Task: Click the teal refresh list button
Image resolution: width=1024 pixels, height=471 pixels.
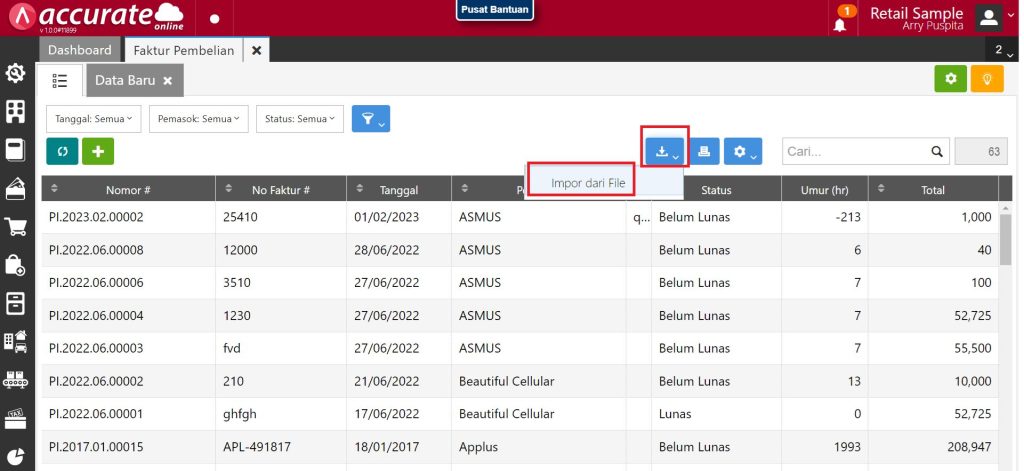Action: [x=62, y=151]
